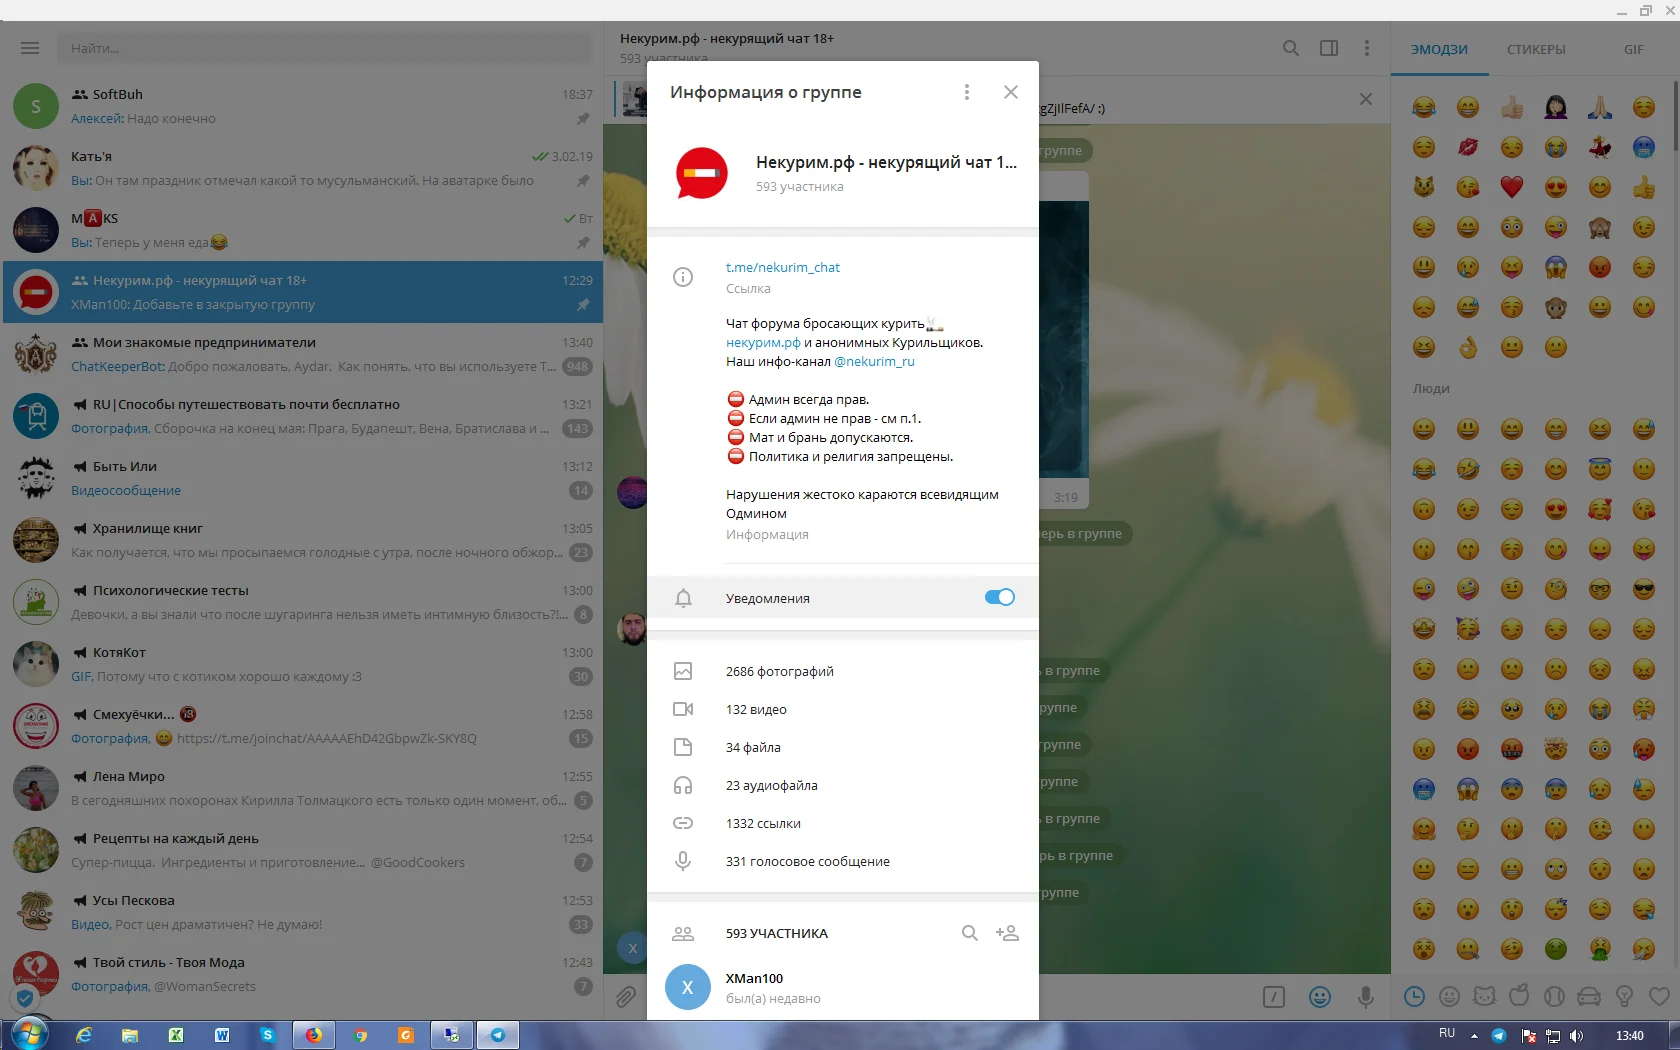Search inside the Некурим.рф chat
1680x1050 pixels.
point(1291,48)
